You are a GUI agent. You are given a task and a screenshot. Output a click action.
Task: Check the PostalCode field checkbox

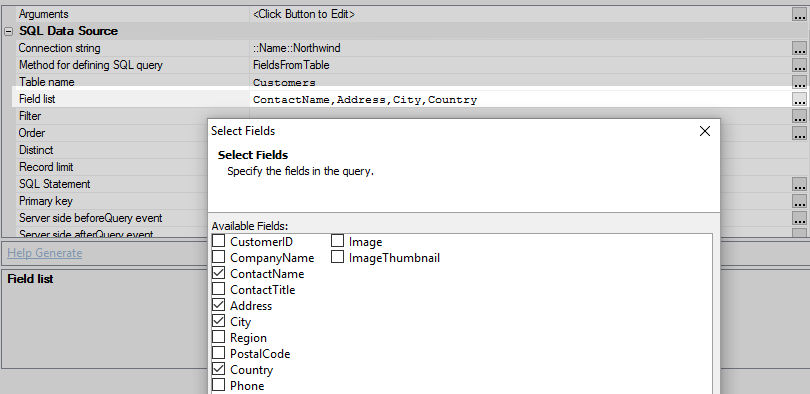(219, 353)
